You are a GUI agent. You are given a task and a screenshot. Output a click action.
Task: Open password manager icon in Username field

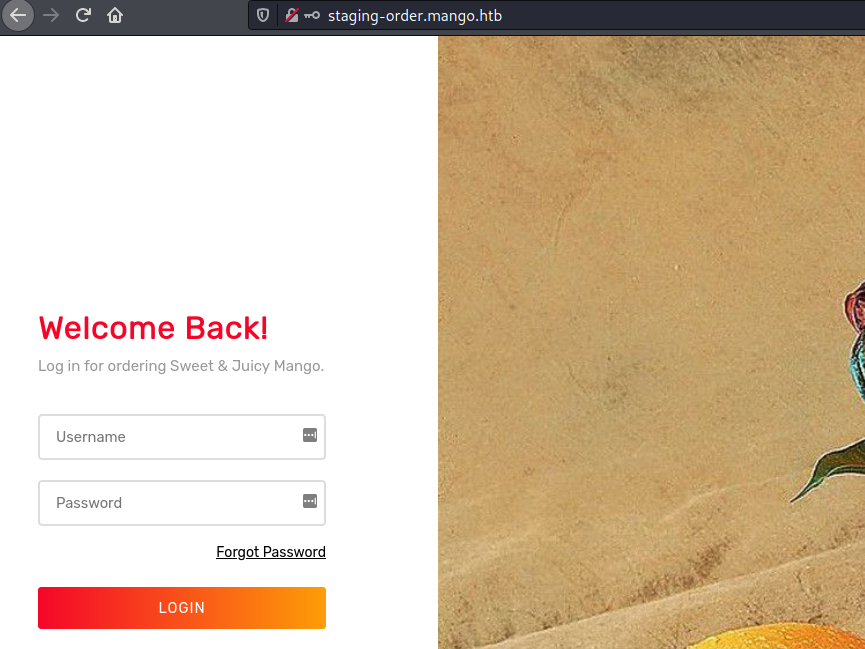[310, 435]
